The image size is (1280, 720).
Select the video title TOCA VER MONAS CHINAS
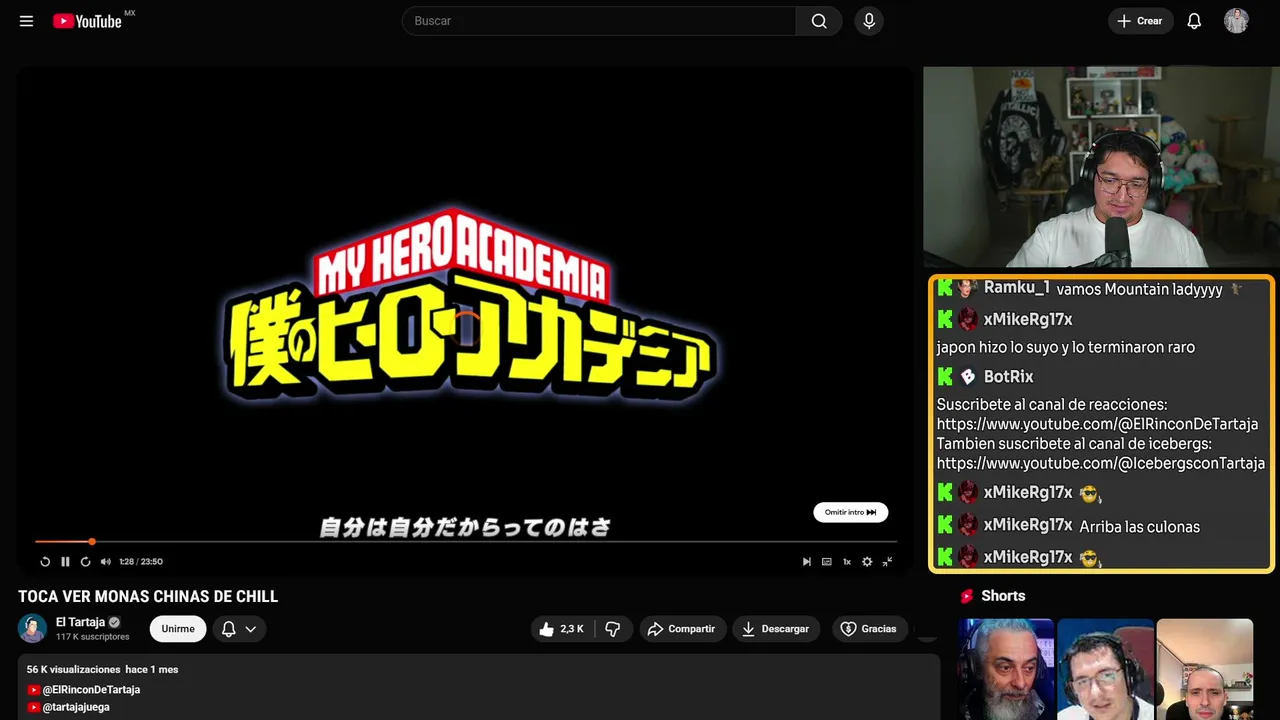pyautogui.click(x=148, y=597)
